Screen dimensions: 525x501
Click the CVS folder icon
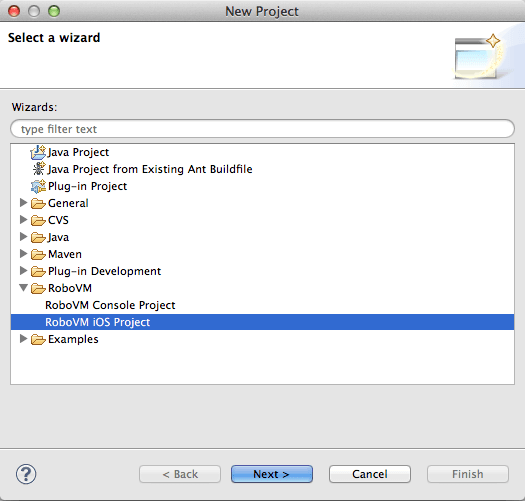38,220
